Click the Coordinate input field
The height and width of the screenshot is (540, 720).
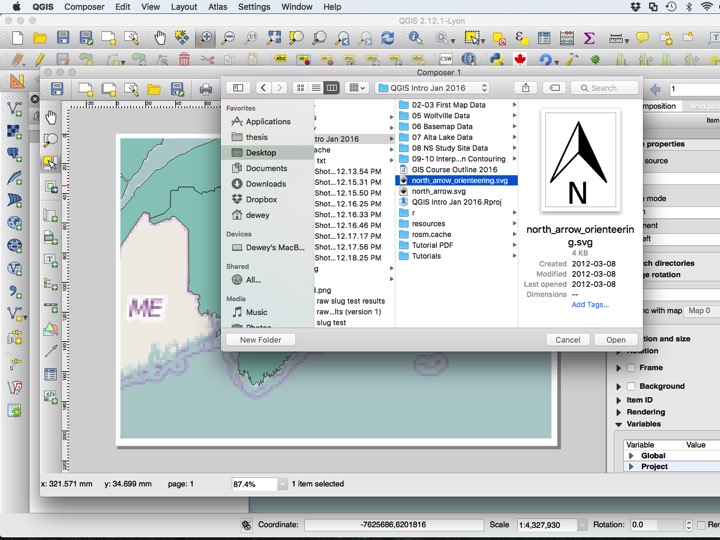click(x=394, y=524)
